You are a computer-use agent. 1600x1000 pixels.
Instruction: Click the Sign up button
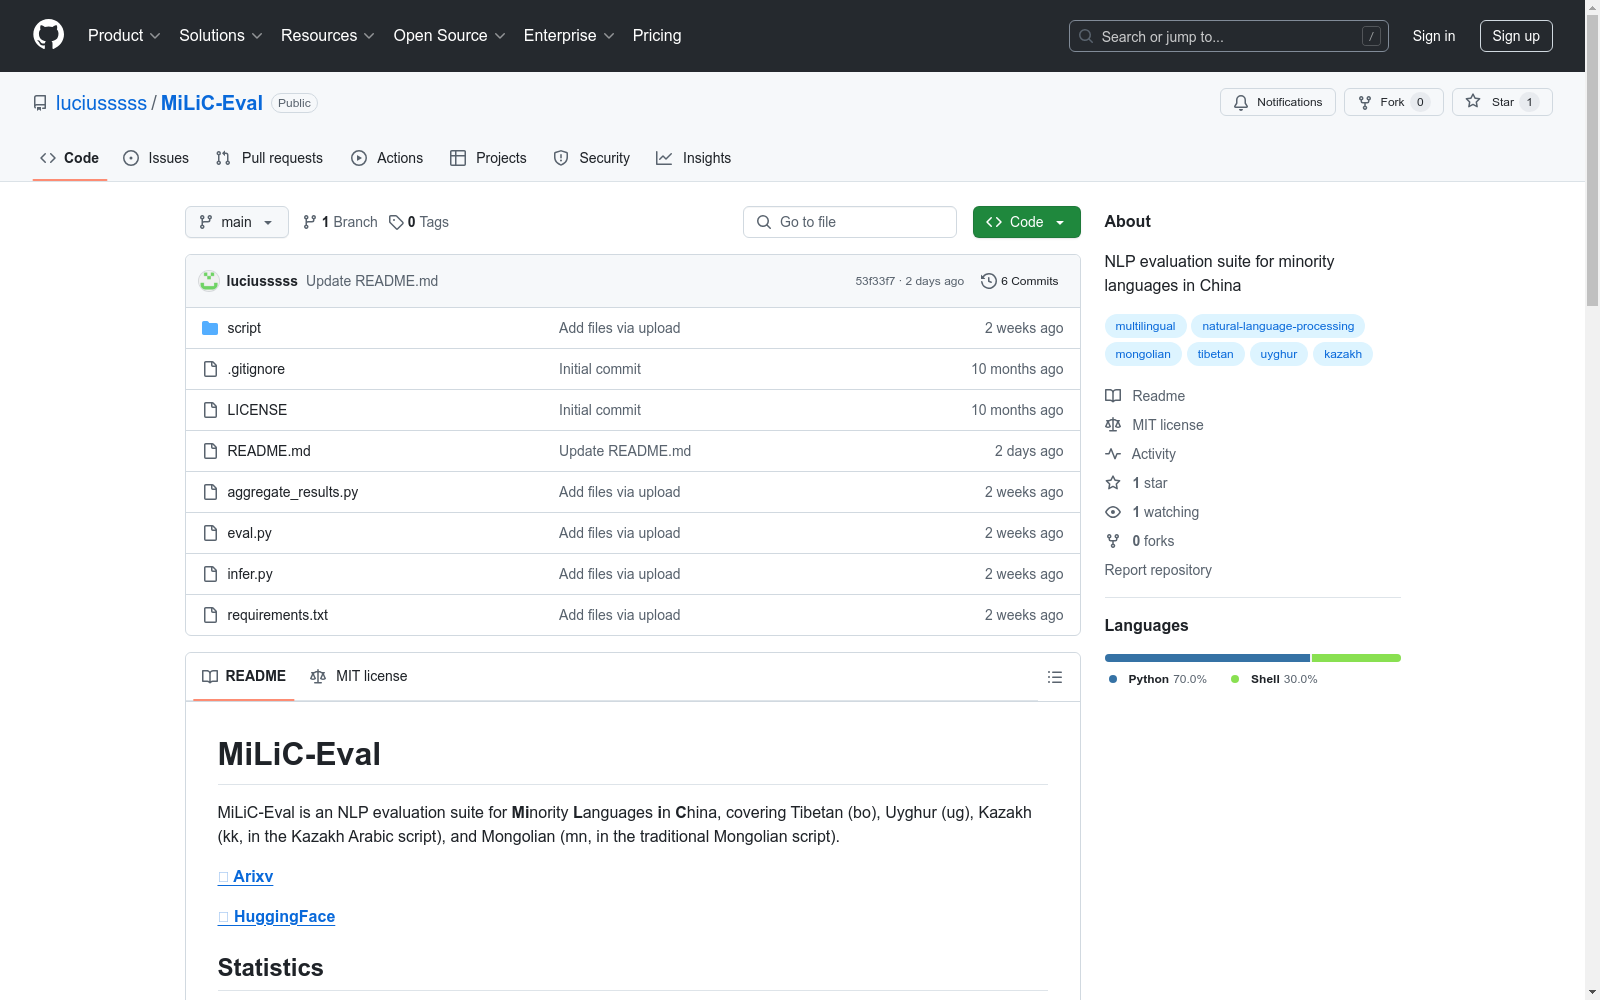(x=1515, y=36)
